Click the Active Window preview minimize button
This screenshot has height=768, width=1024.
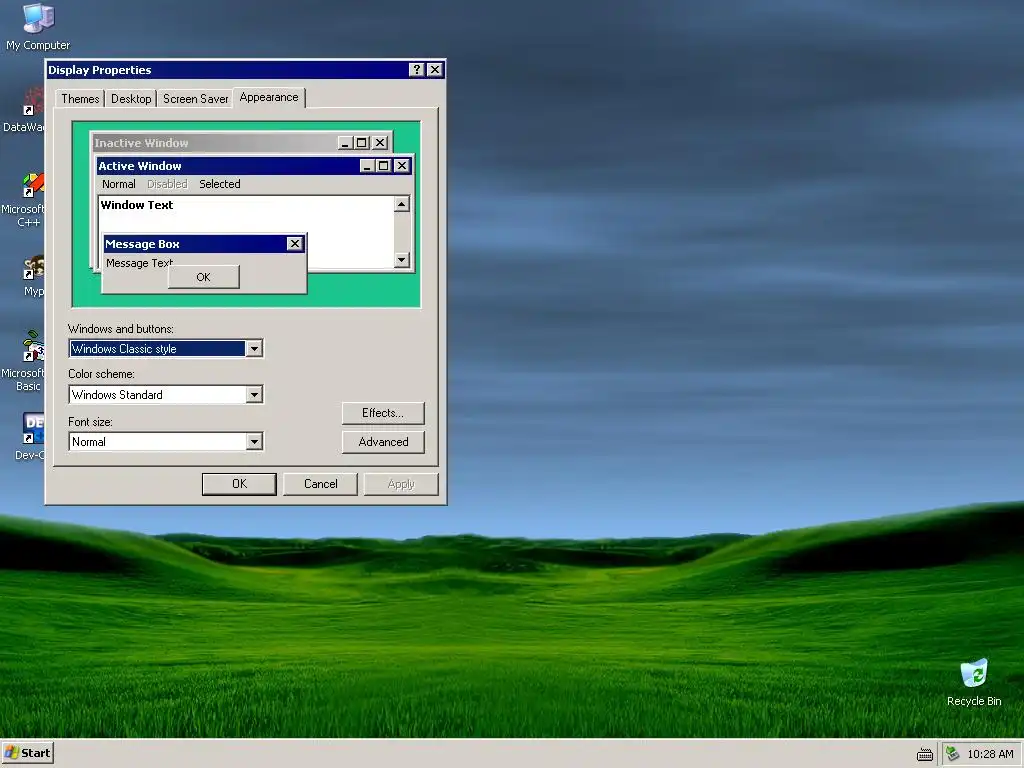coord(368,166)
